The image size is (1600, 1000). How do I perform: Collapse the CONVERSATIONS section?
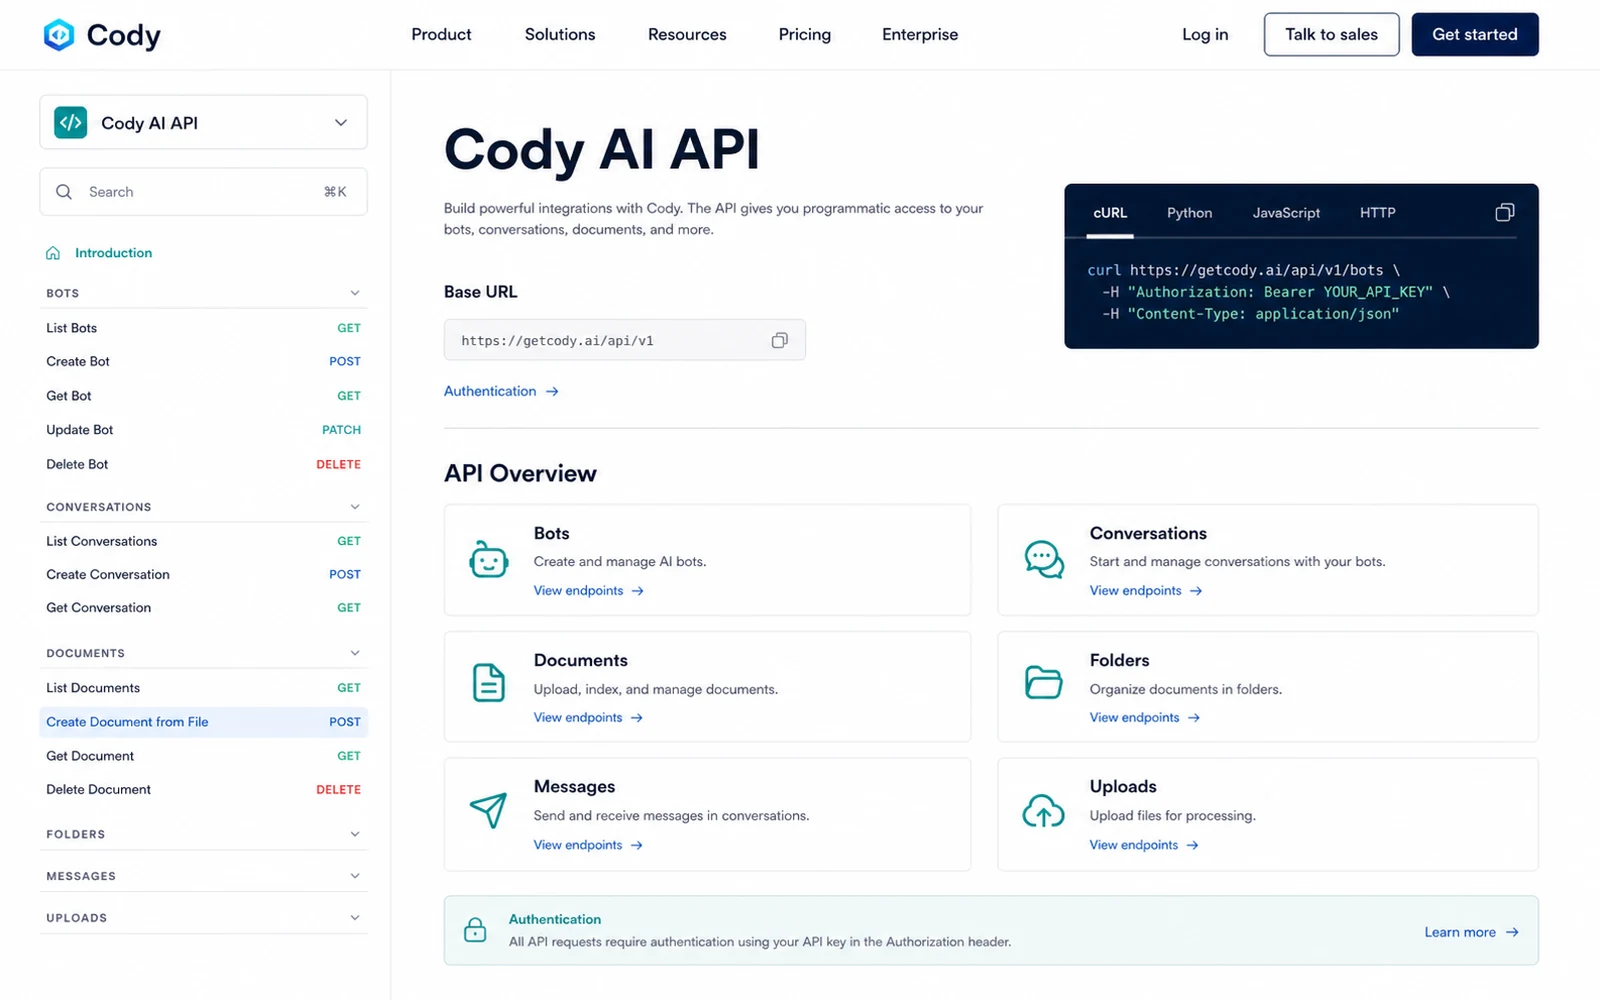pyautogui.click(x=355, y=507)
